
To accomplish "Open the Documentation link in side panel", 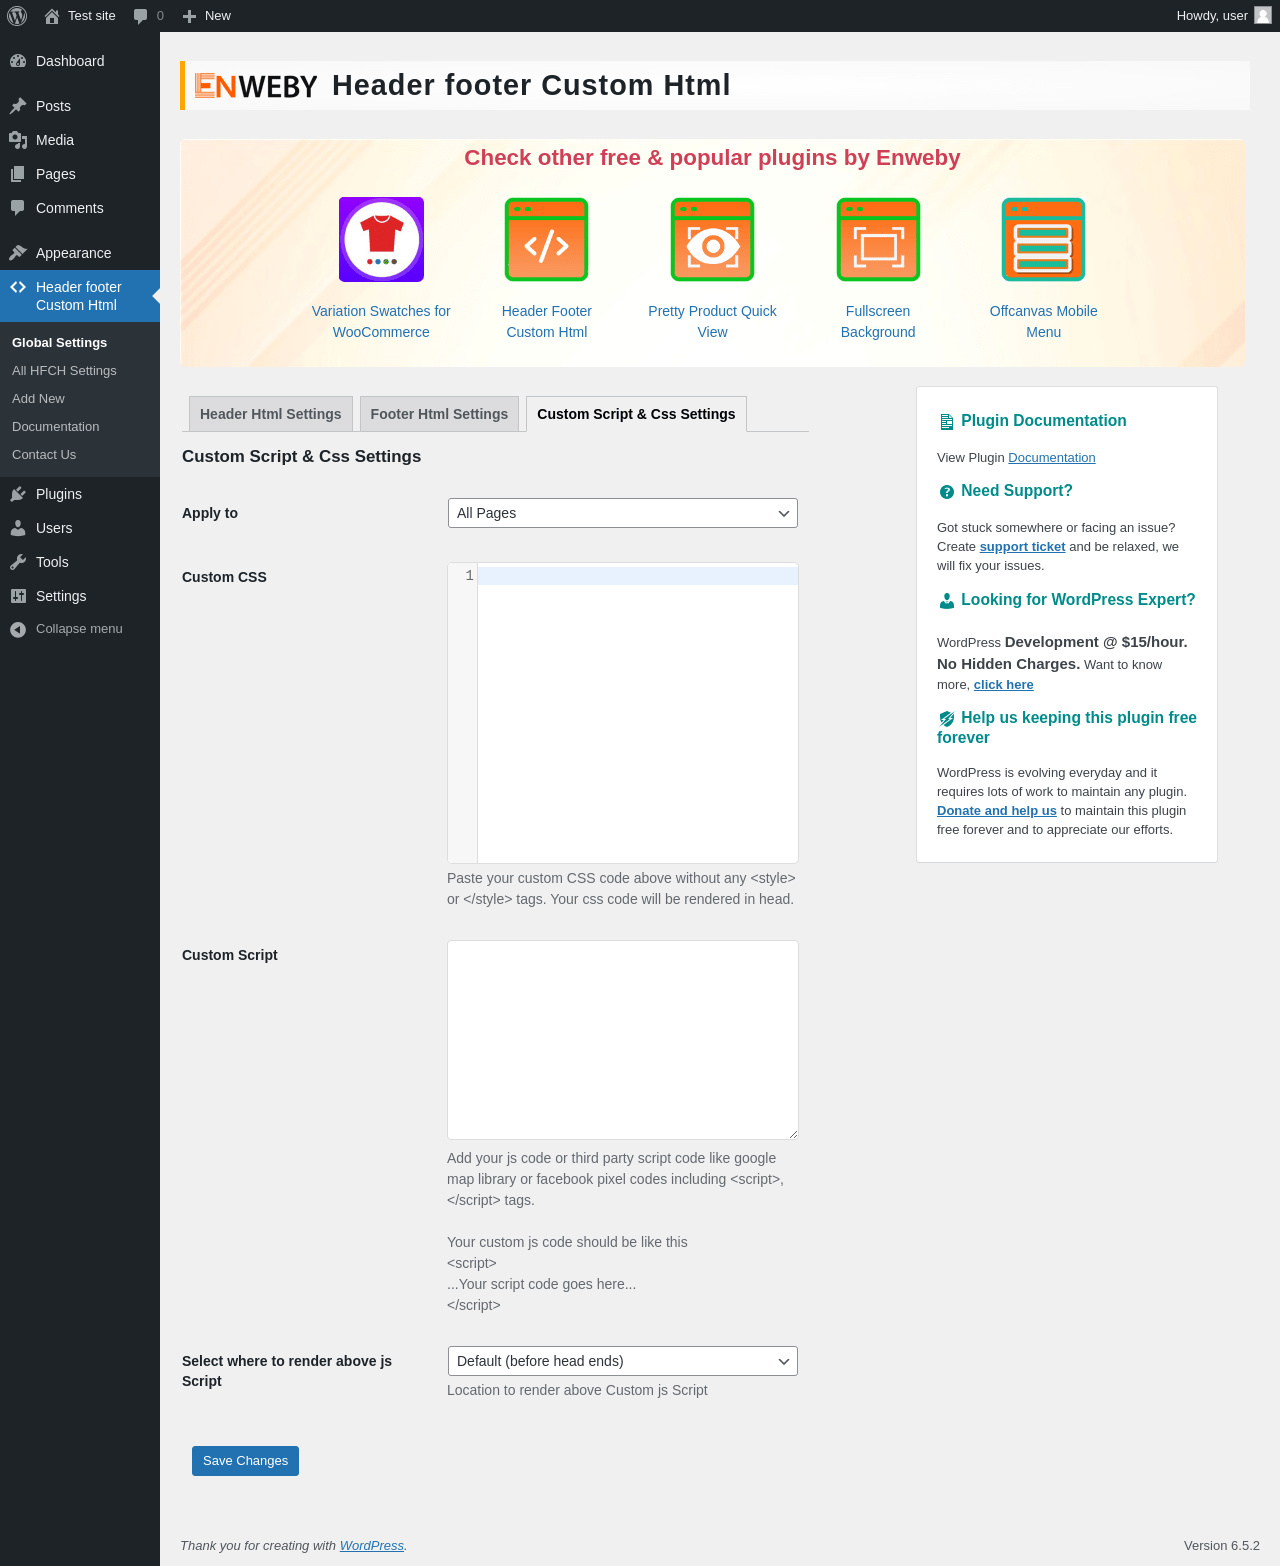I will 1052,458.
